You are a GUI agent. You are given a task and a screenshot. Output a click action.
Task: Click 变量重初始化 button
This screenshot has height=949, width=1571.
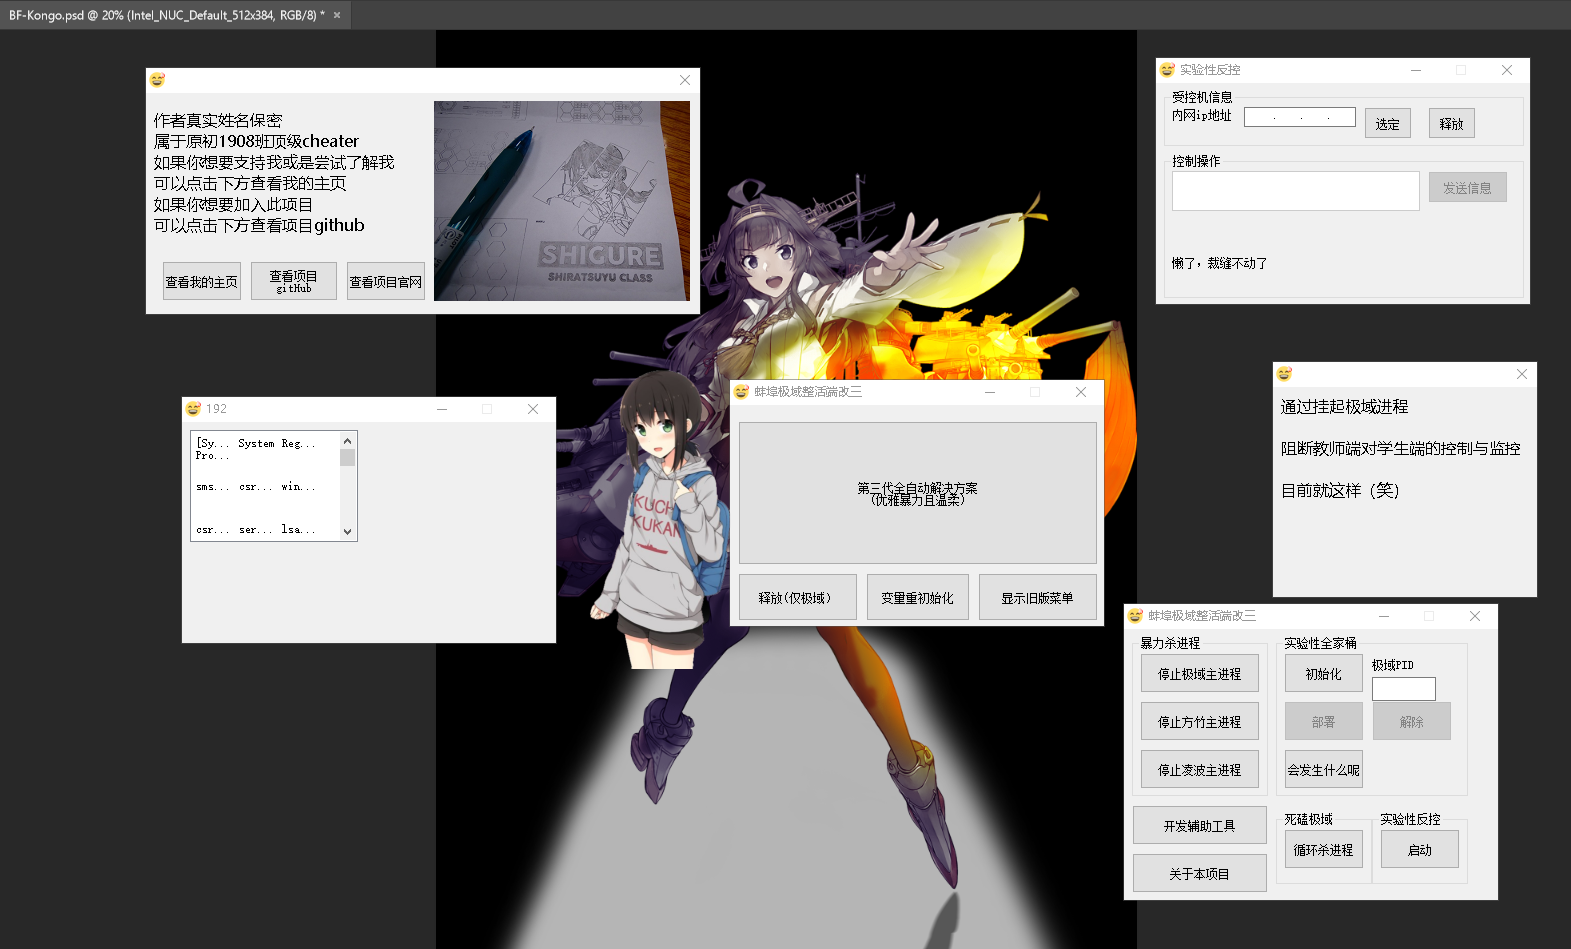pyautogui.click(x=918, y=598)
